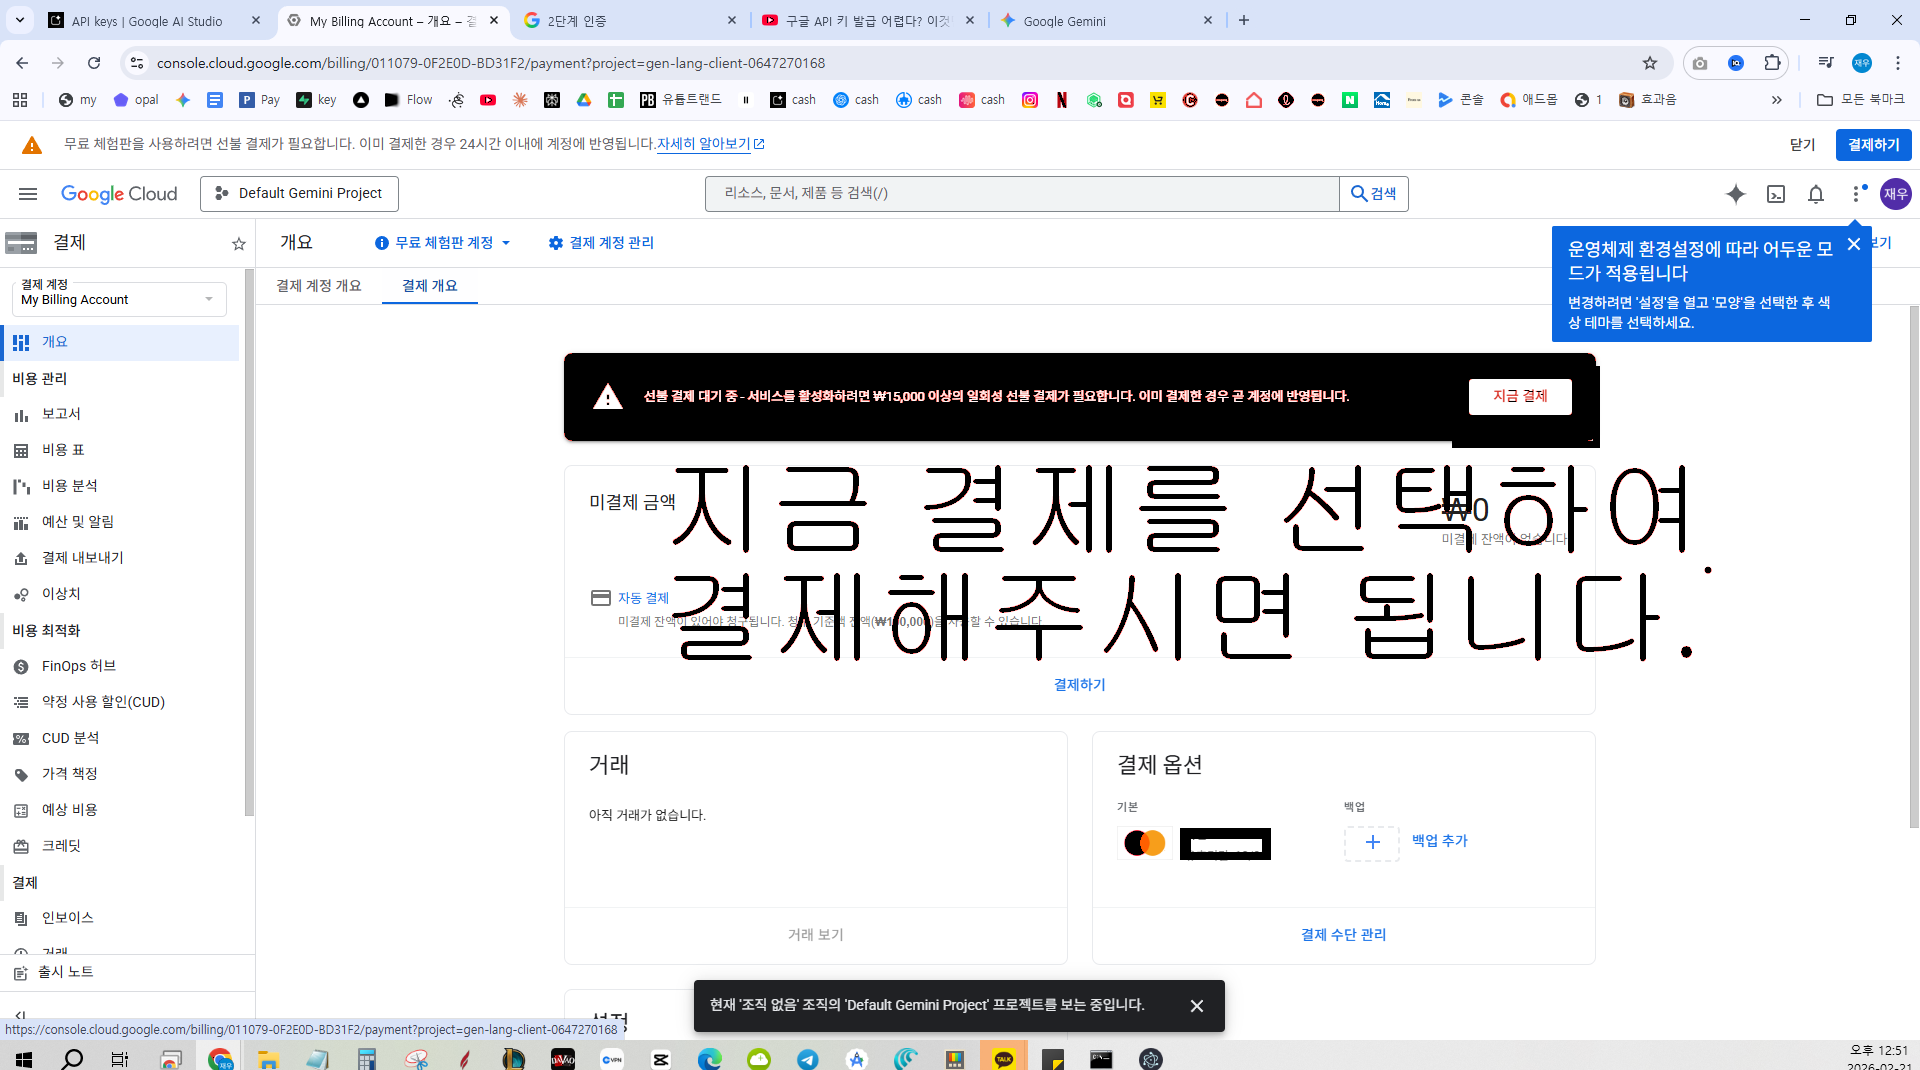Viewport: 1920px width, 1070px height.
Task: Expand the My Billing Account dropdown
Action: [119, 299]
